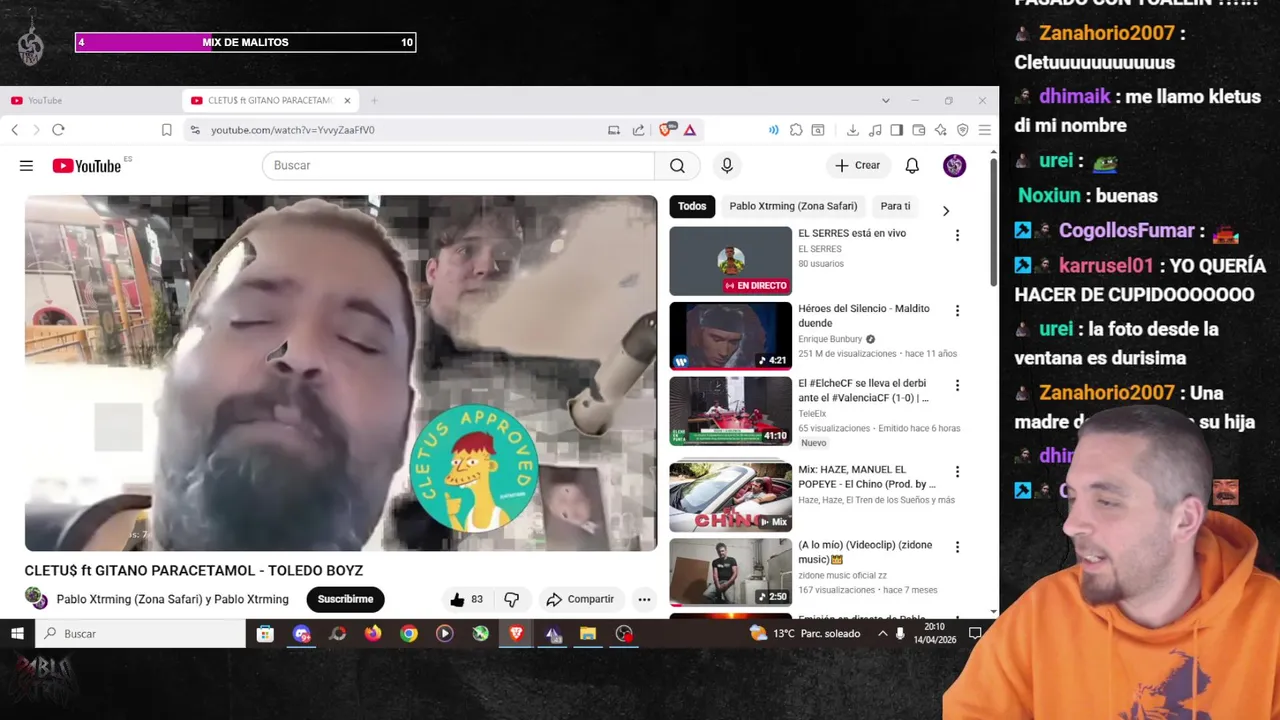Toggle the browser sidebar panel
The height and width of the screenshot is (720, 1280).
897,130
